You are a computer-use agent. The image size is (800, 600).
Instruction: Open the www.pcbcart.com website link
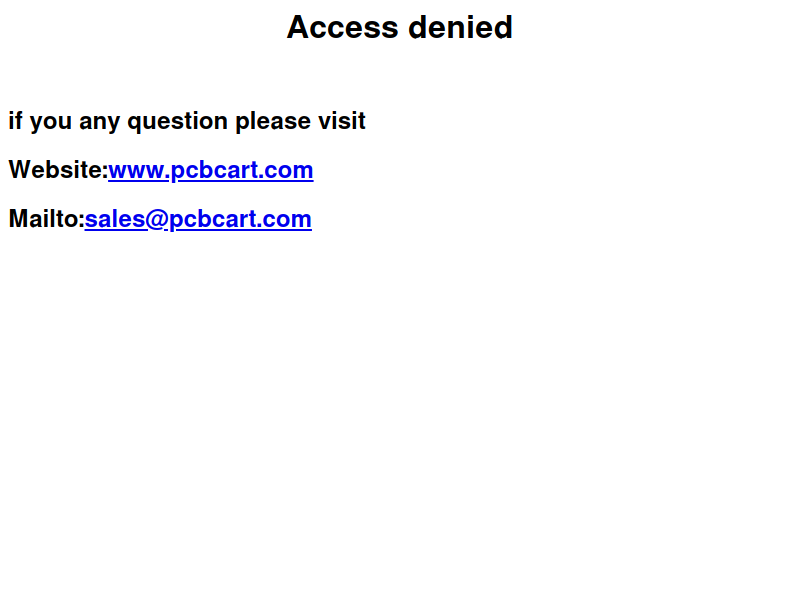tap(211, 170)
